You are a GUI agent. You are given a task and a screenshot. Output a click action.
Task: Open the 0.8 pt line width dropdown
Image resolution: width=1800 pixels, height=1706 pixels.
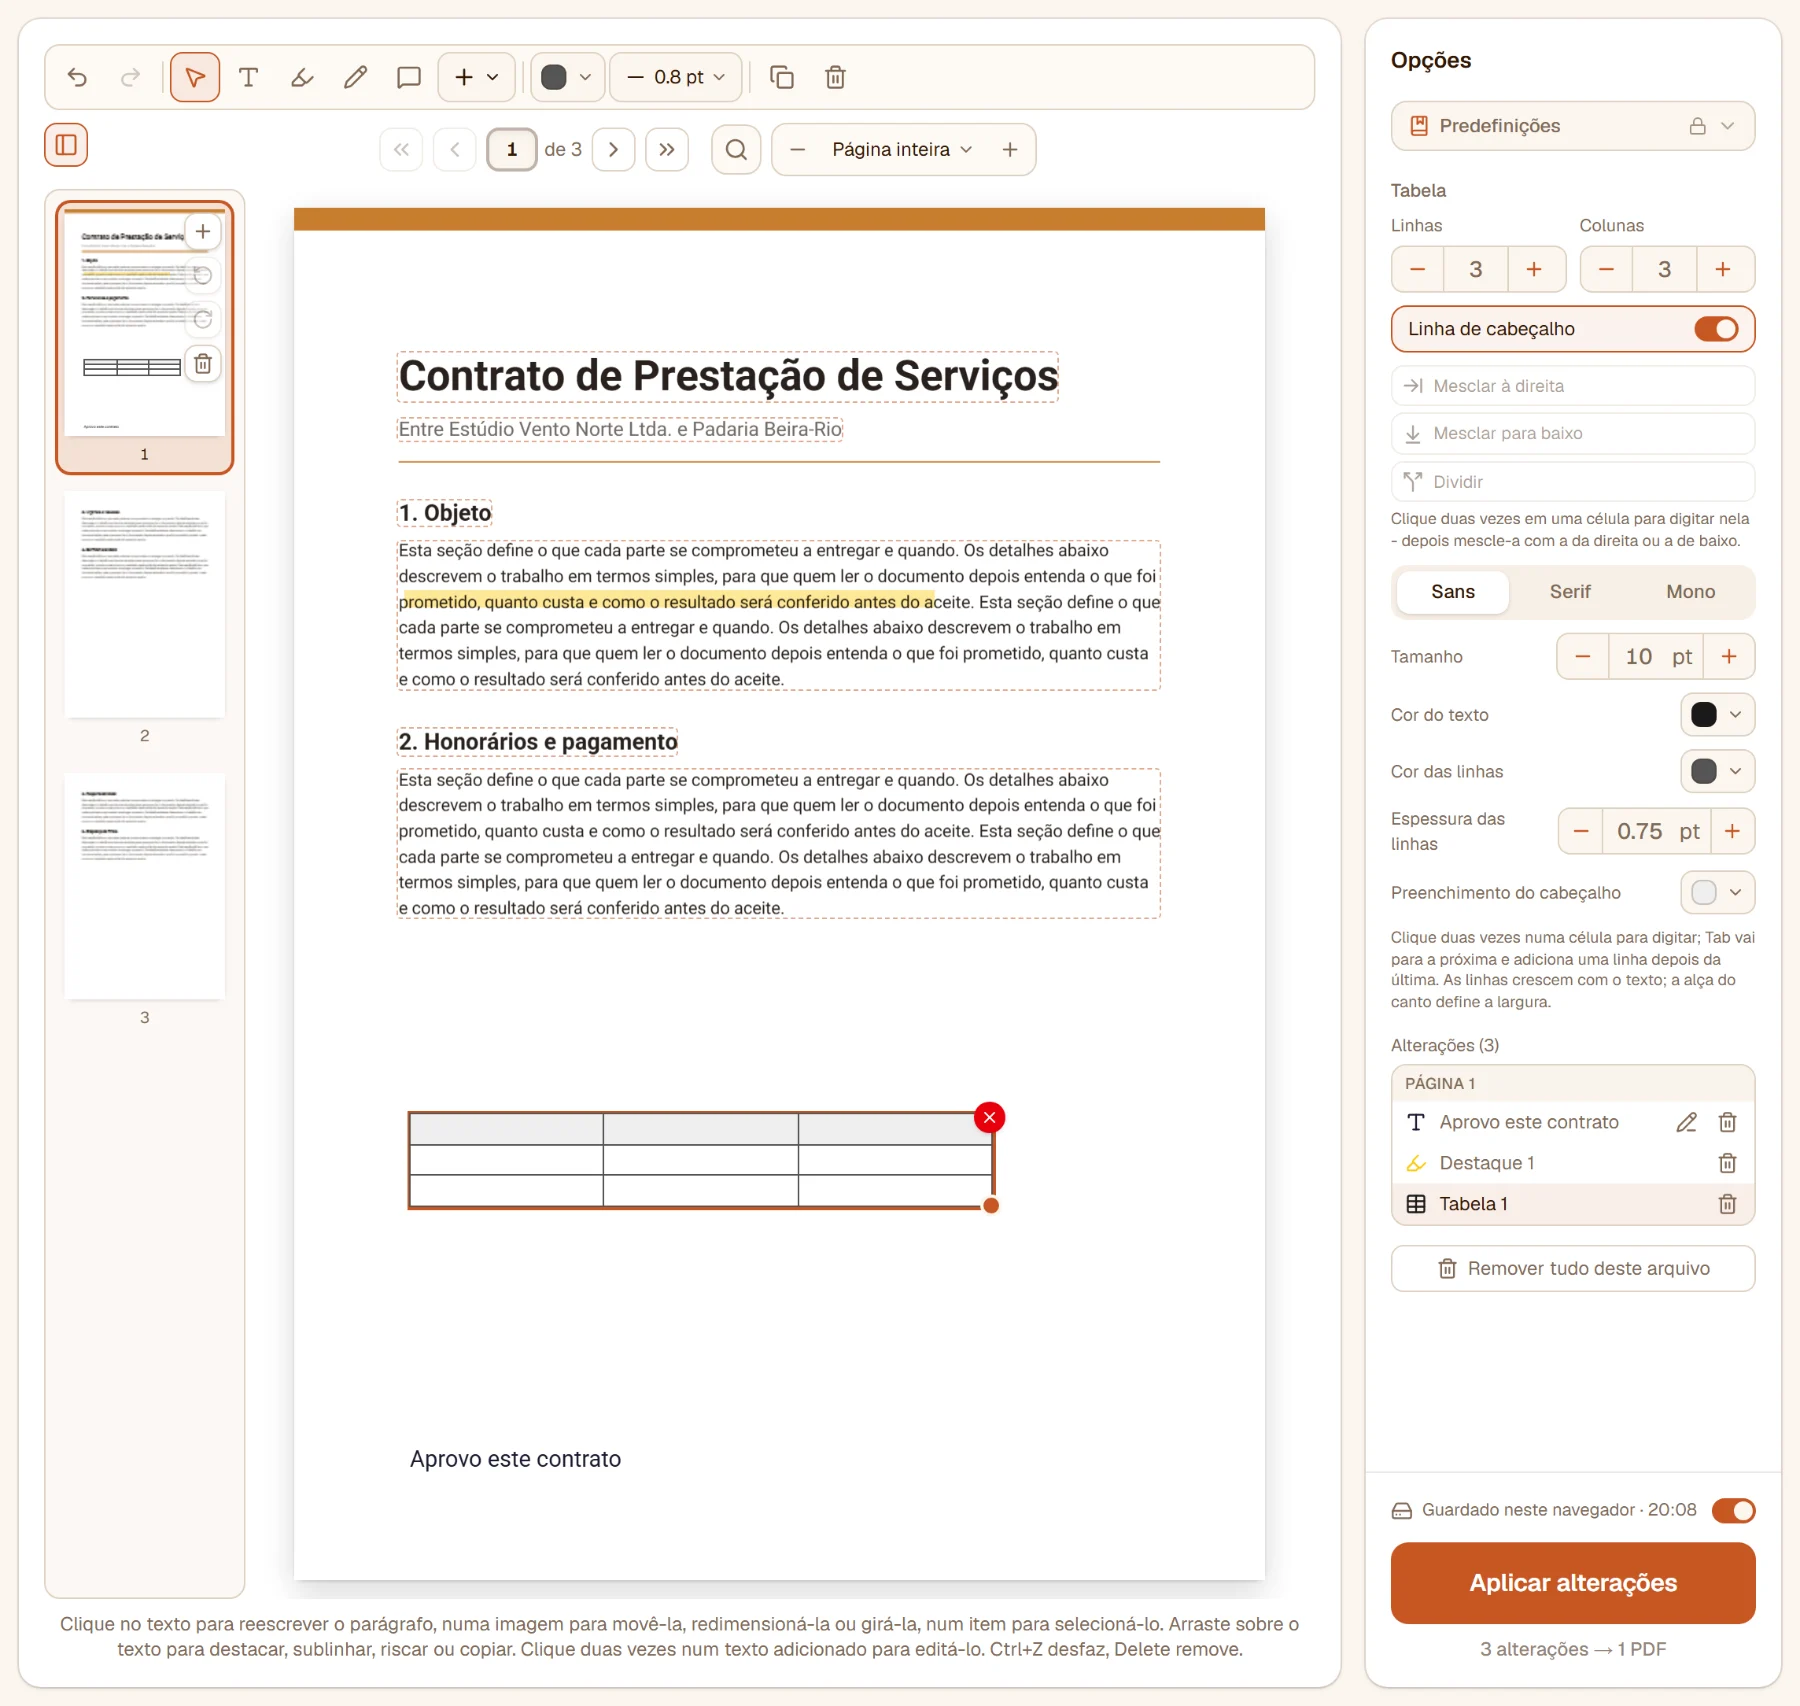[x=676, y=77]
